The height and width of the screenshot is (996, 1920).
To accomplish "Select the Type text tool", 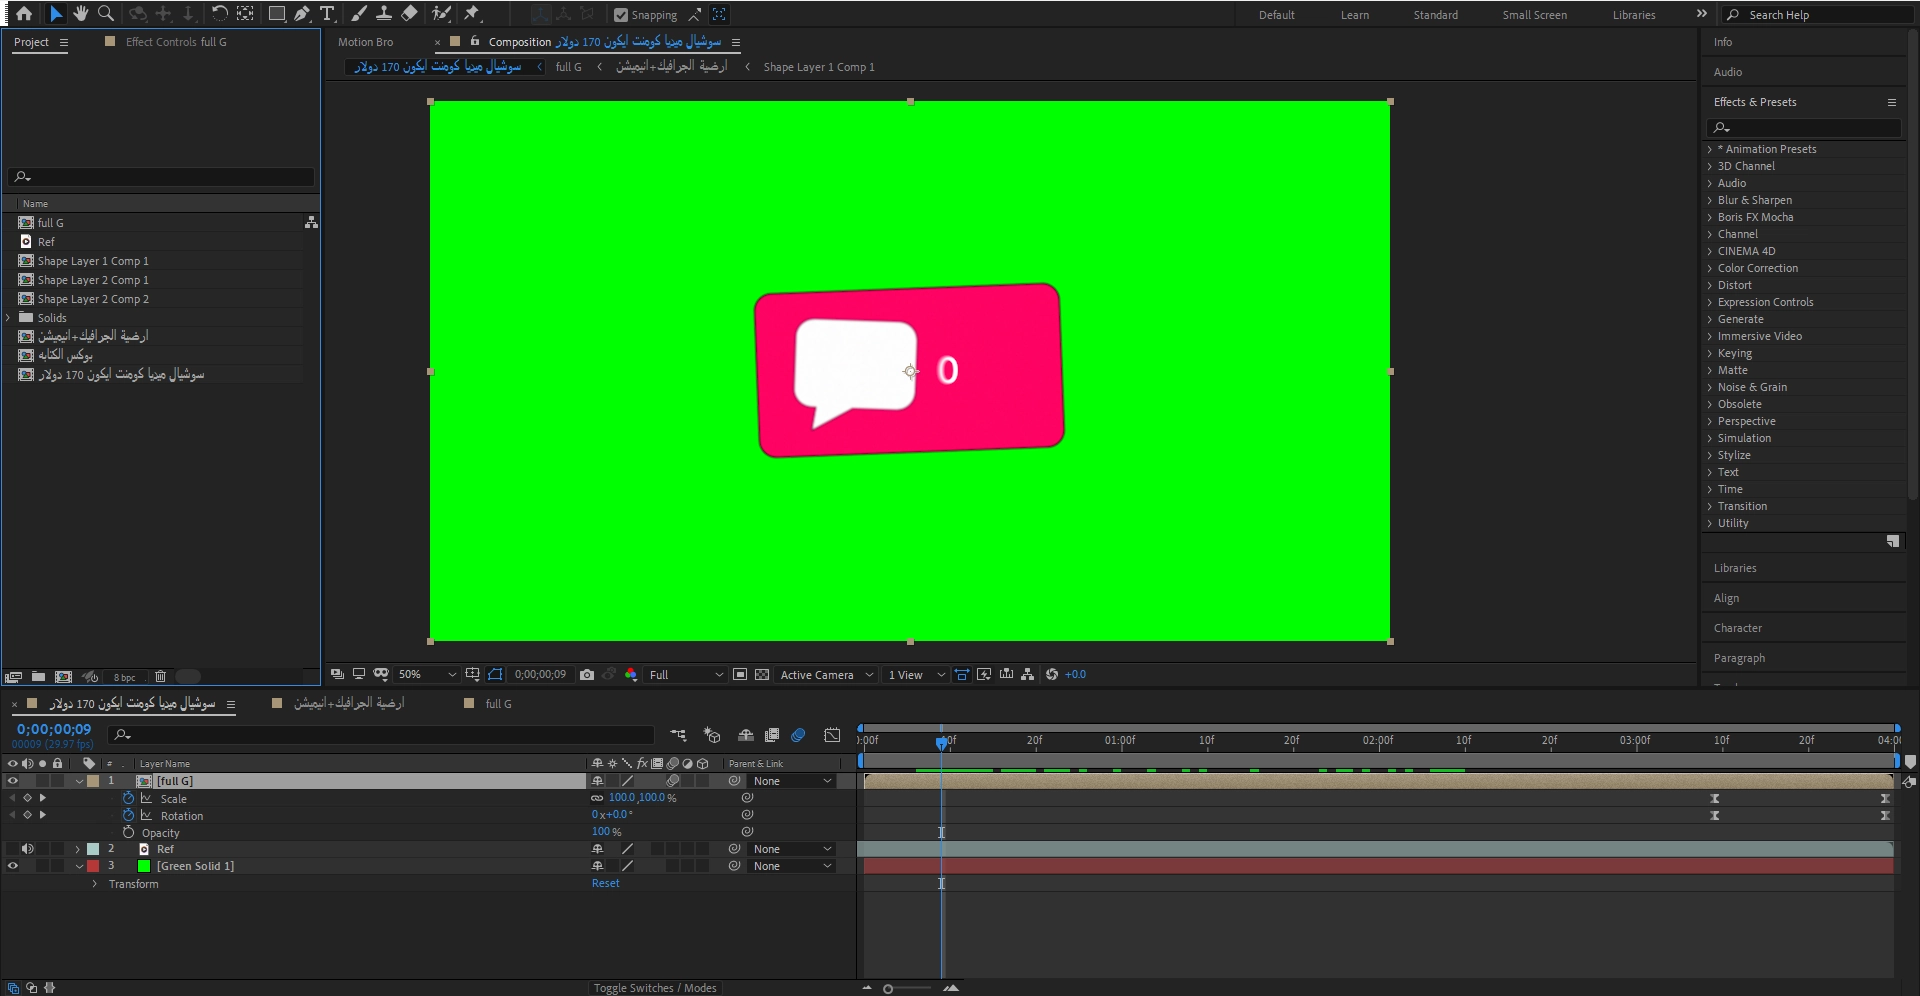I will [x=327, y=14].
